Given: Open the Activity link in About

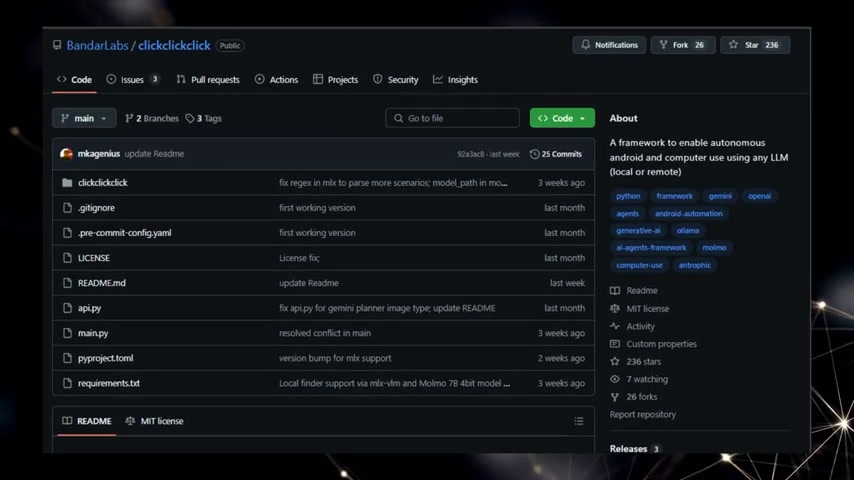Looking at the screenshot, I should (x=632, y=326).
